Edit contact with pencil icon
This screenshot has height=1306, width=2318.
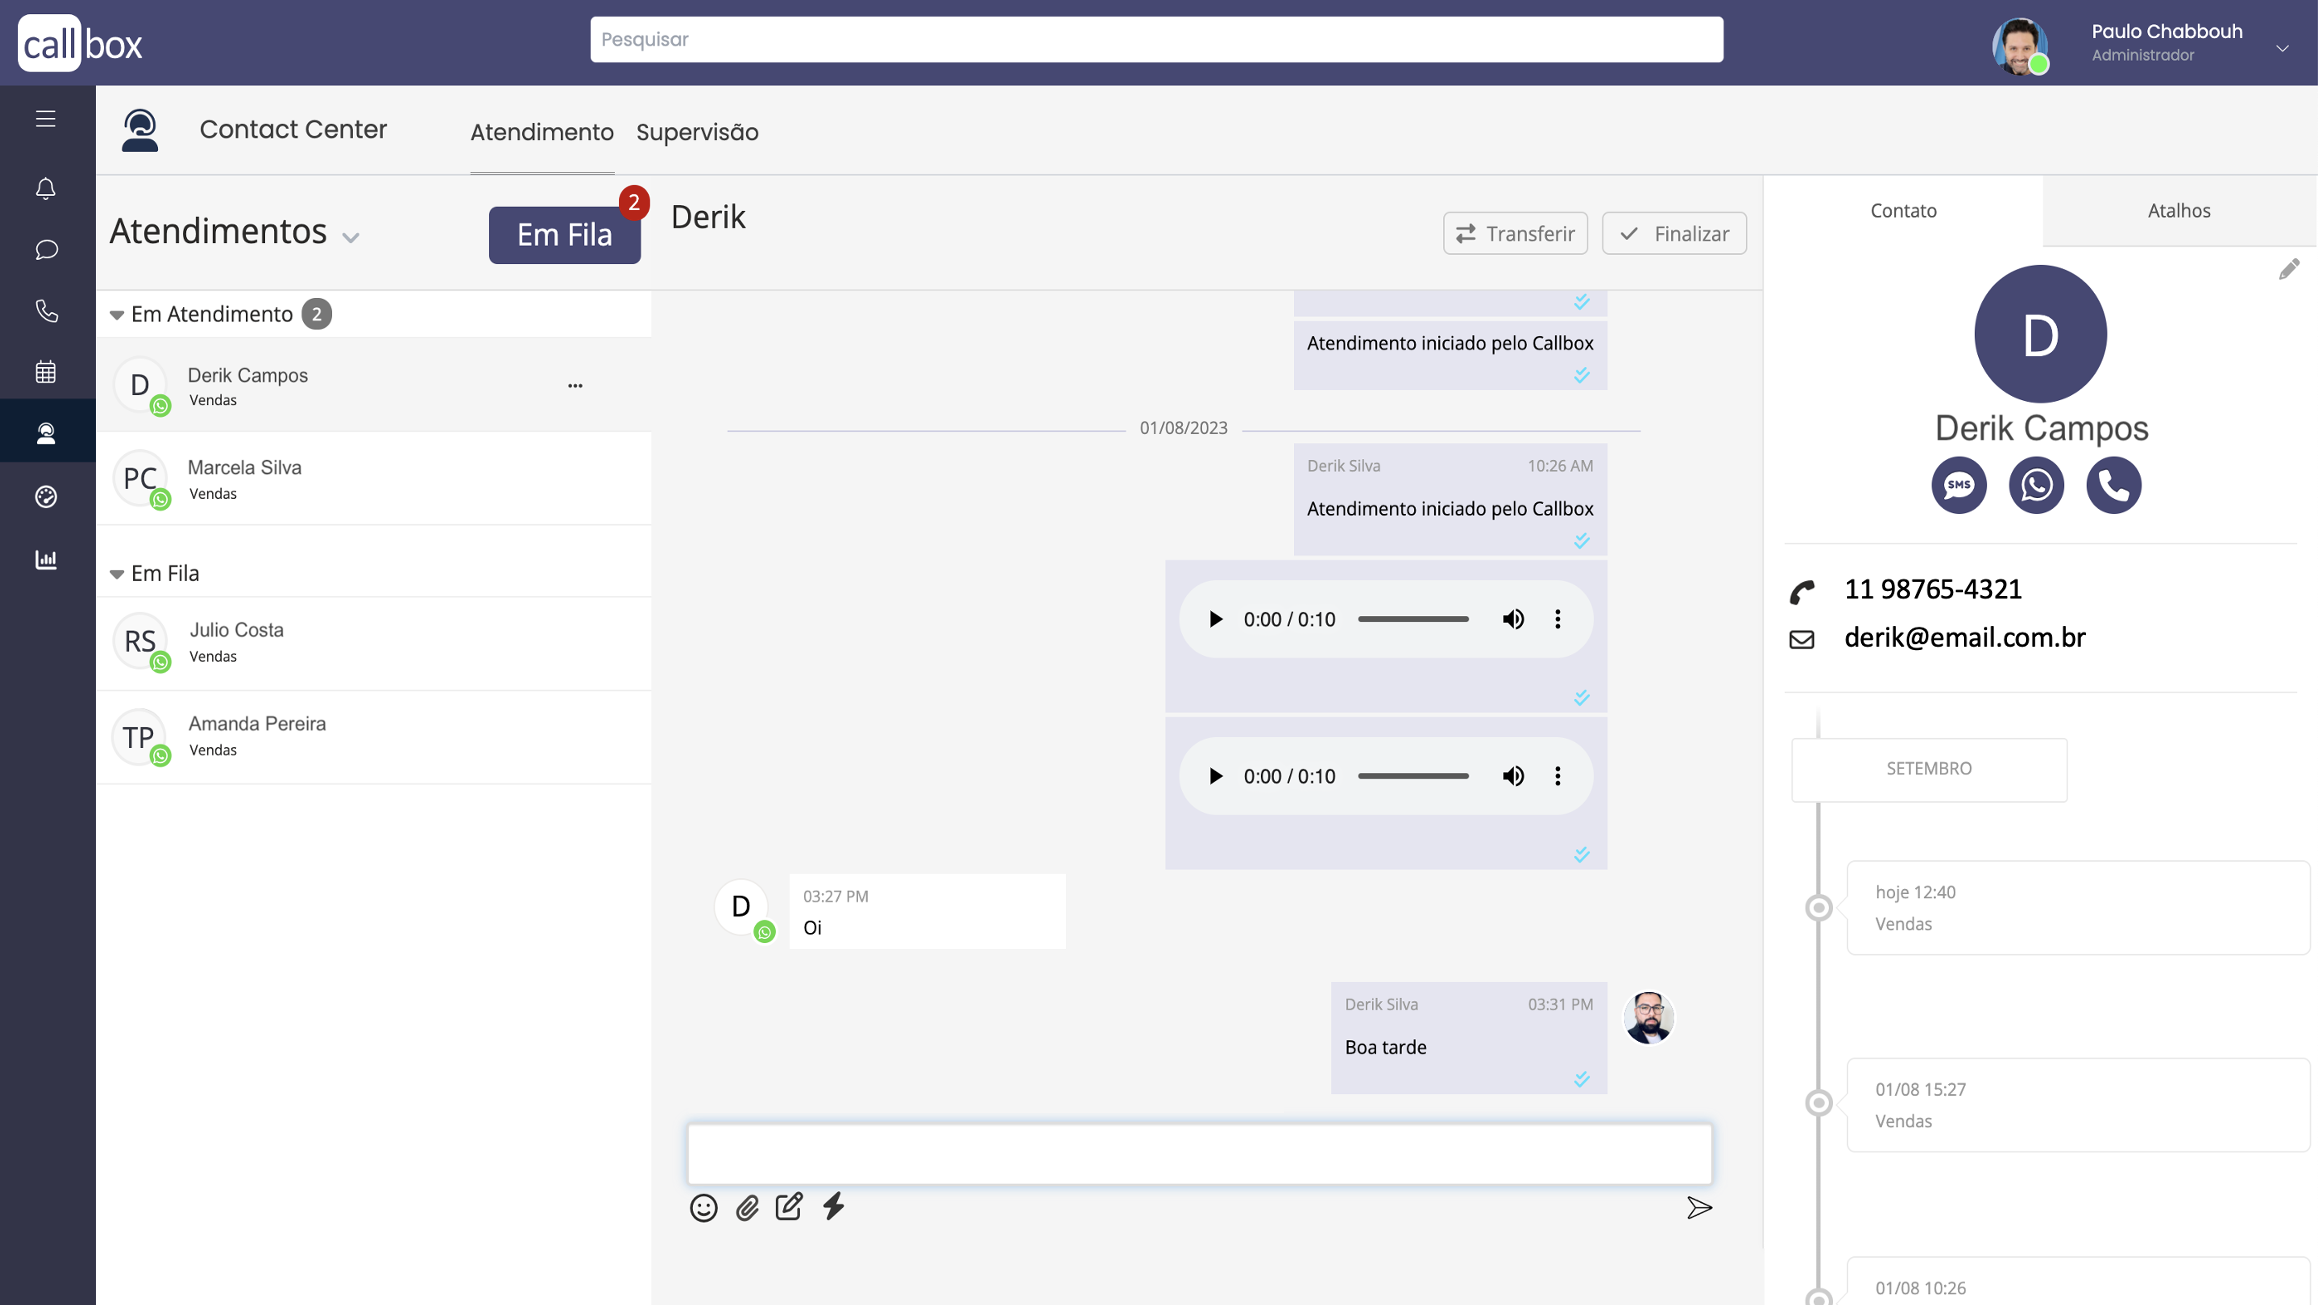point(2288,270)
